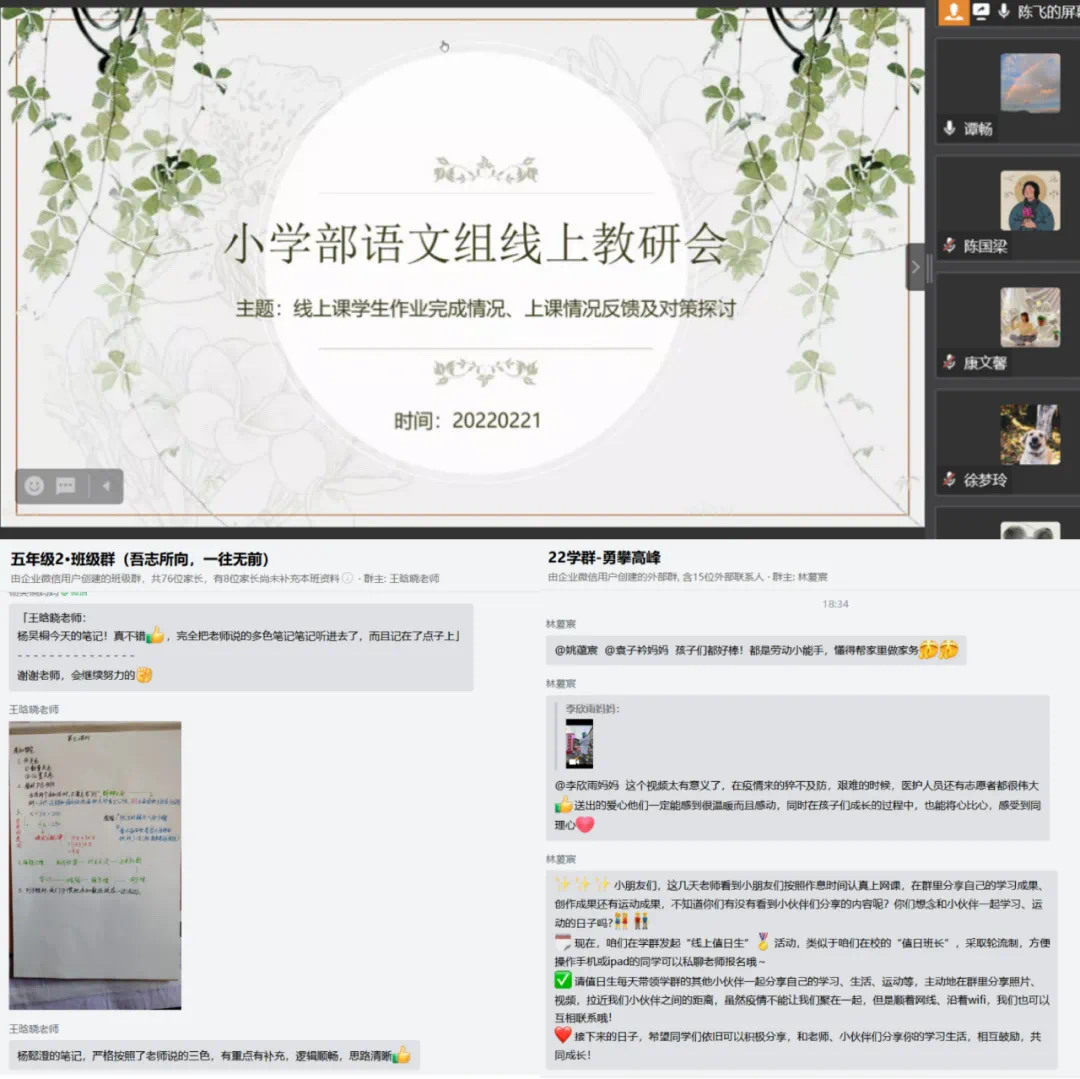Select 康文馨's avatar thumbnail
This screenshot has height=1079, width=1080.
click(x=1030, y=317)
